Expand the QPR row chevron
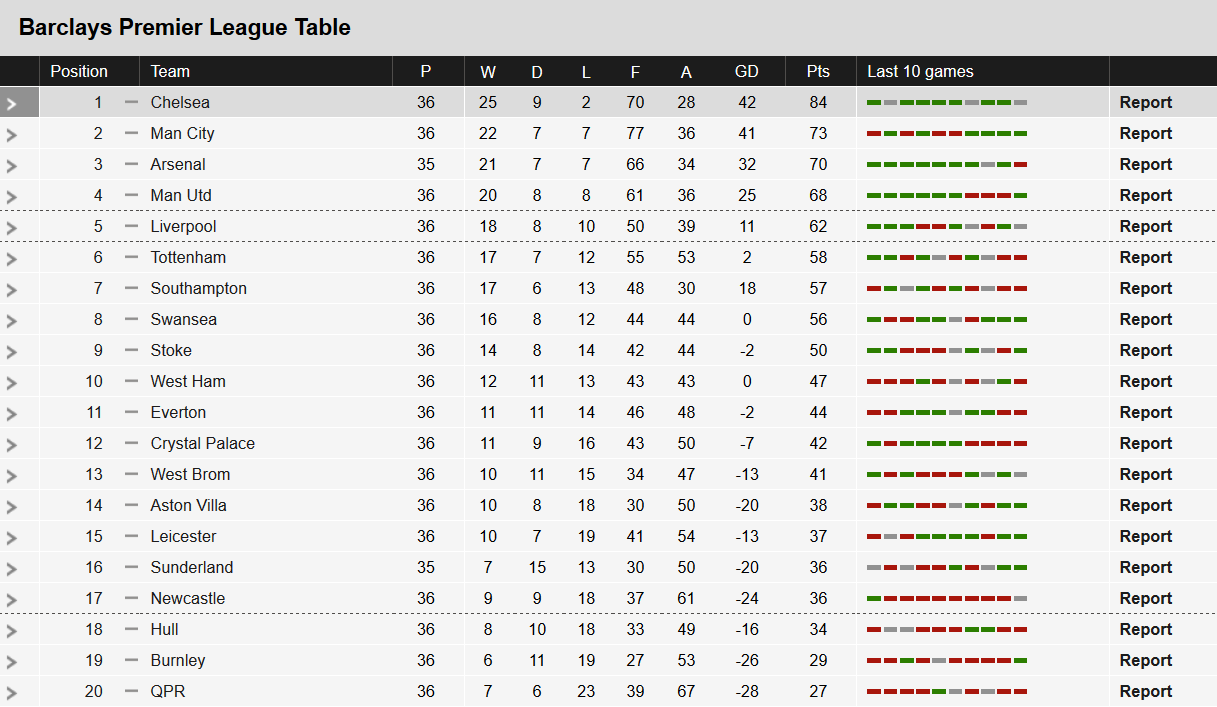The height and width of the screenshot is (707, 1217). [12, 692]
